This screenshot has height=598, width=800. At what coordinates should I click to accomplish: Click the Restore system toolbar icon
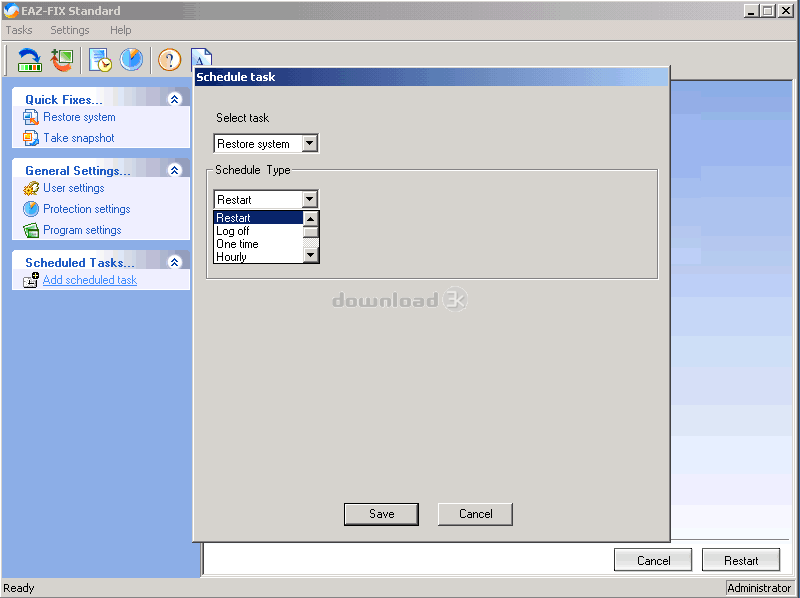point(30,60)
